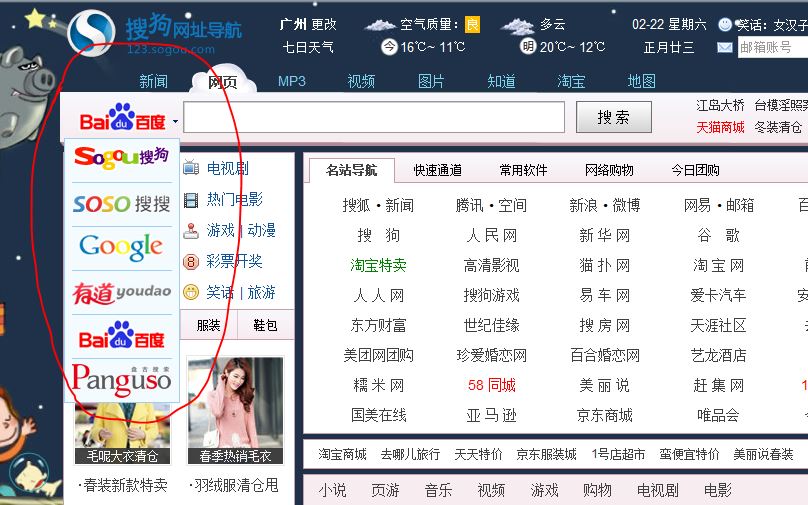
Task: Pick Baidu 百度 in the dropdown list
Action: point(122,336)
